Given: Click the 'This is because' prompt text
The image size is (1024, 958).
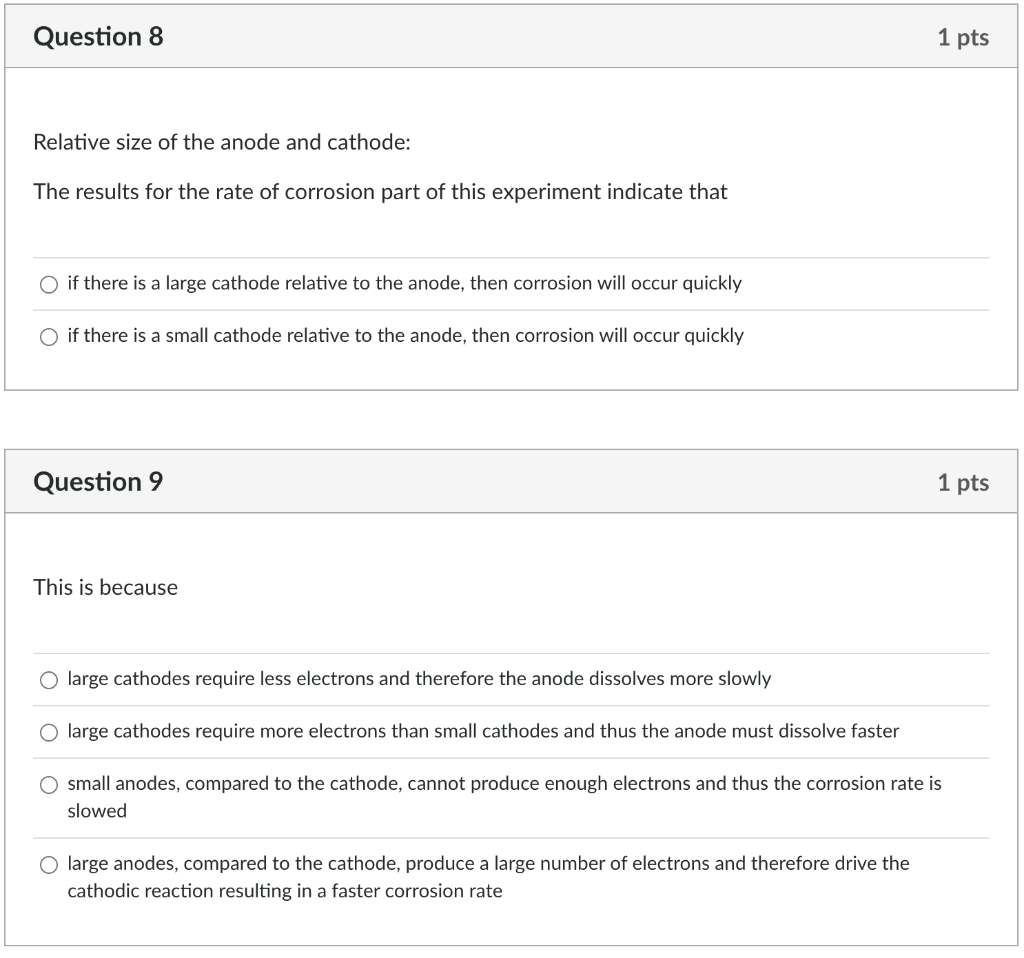Looking at the screenshot, I should point(105,588).
